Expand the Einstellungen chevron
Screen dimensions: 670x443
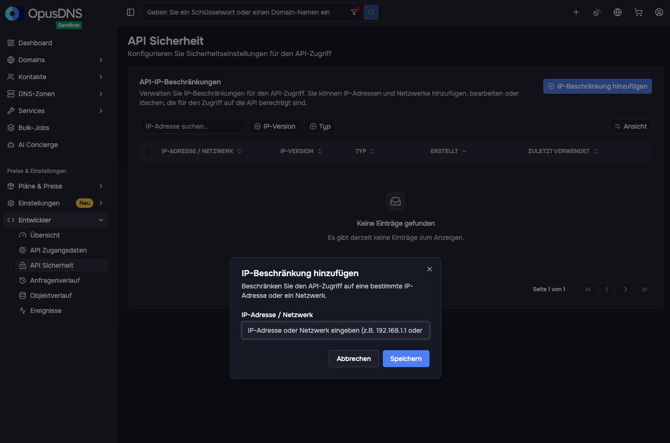101,203
